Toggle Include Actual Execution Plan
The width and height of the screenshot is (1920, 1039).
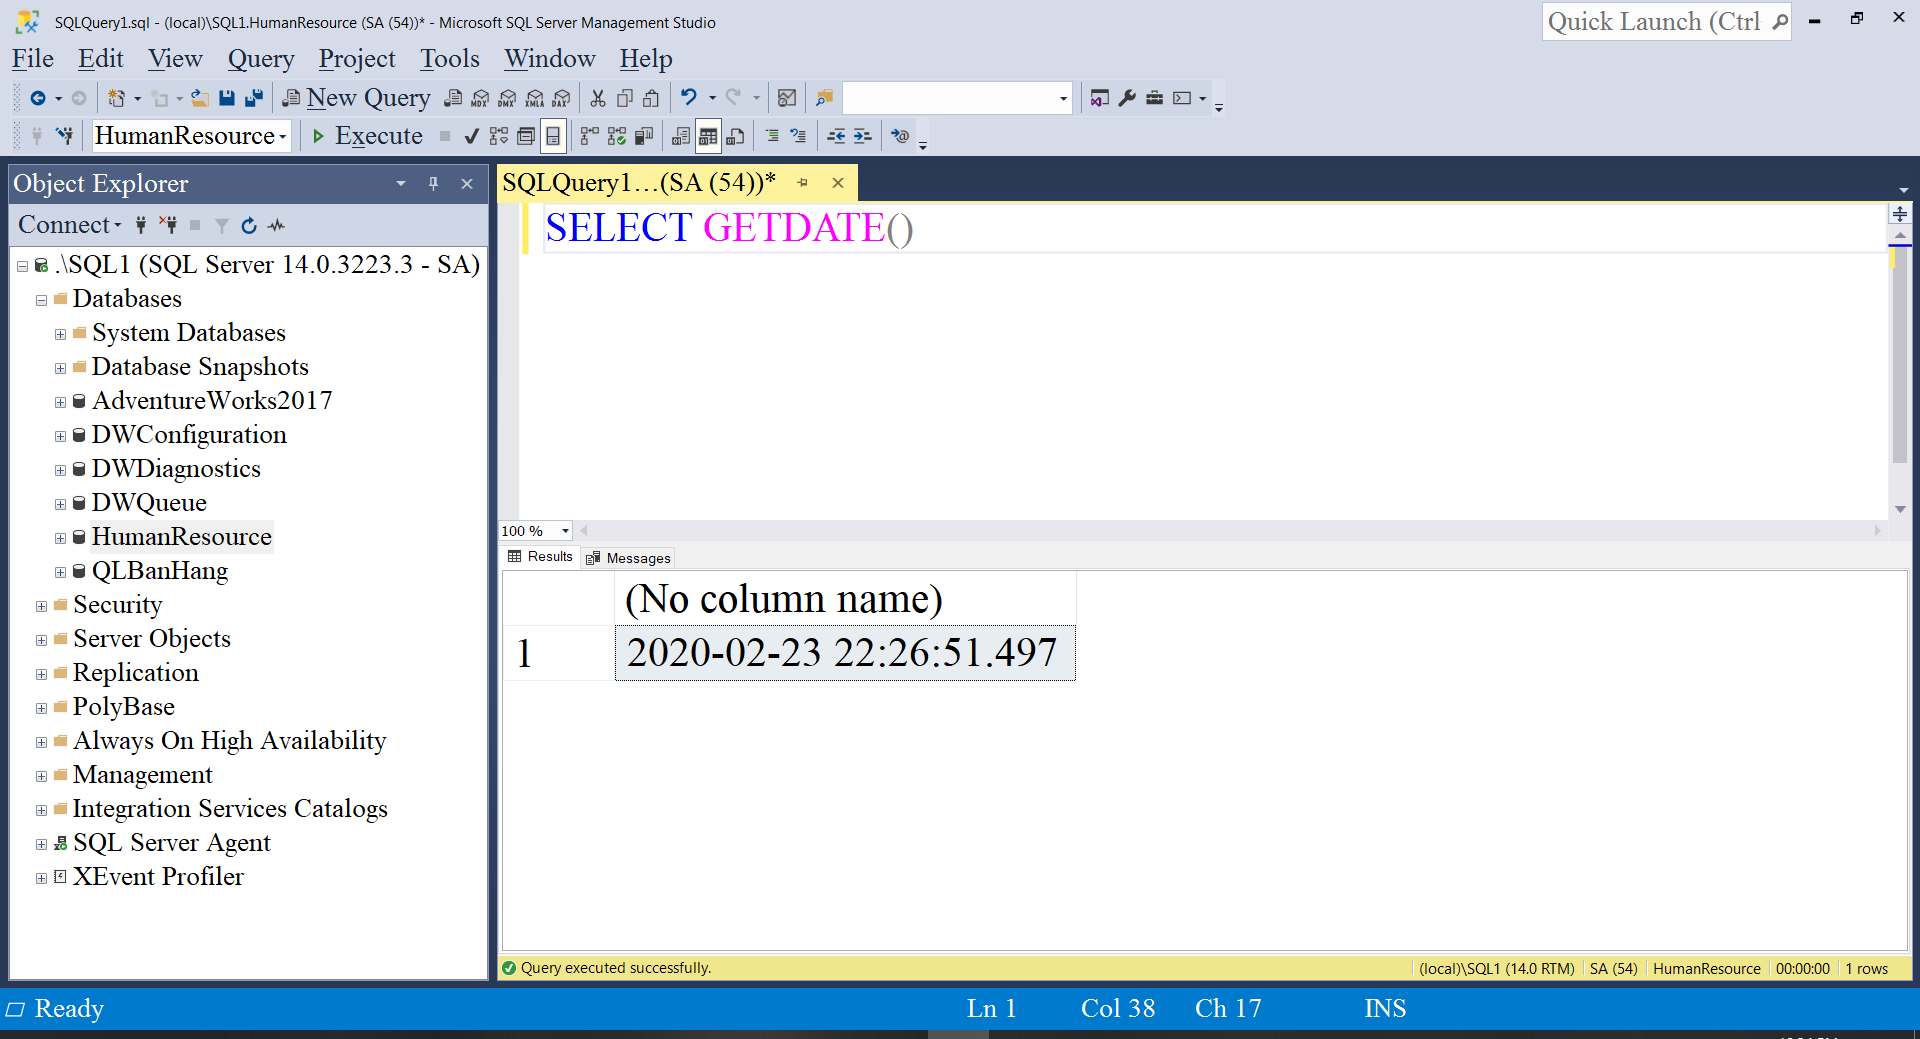(x=590, y=136)
